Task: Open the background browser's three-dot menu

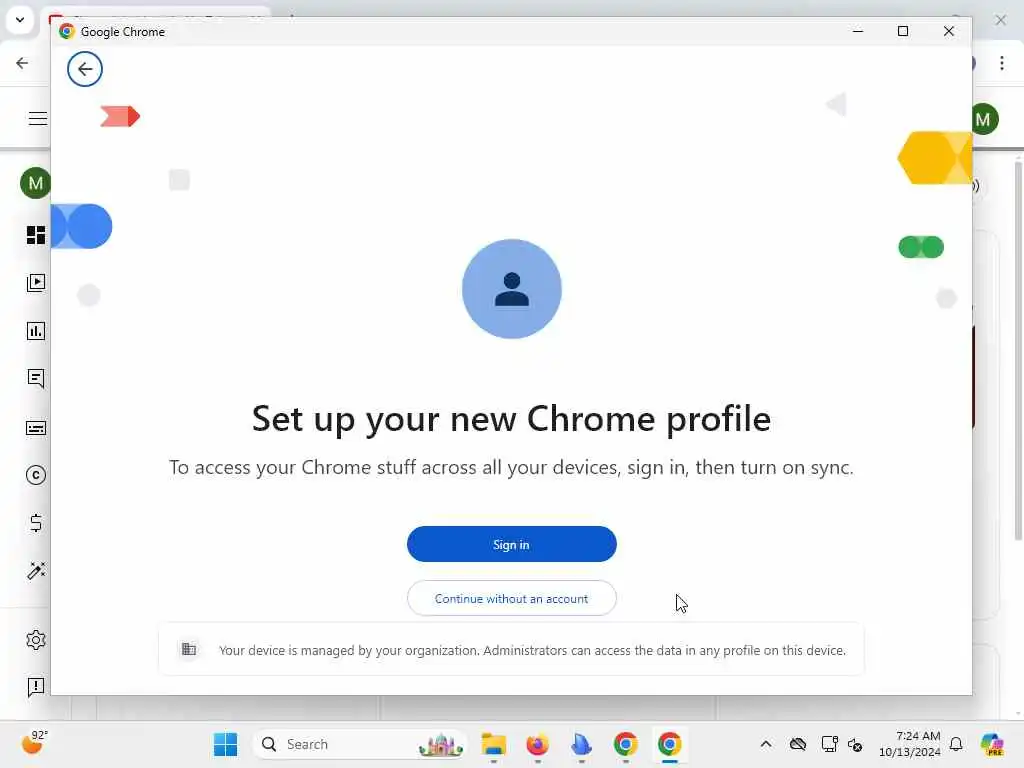Action: [1002, 63]
